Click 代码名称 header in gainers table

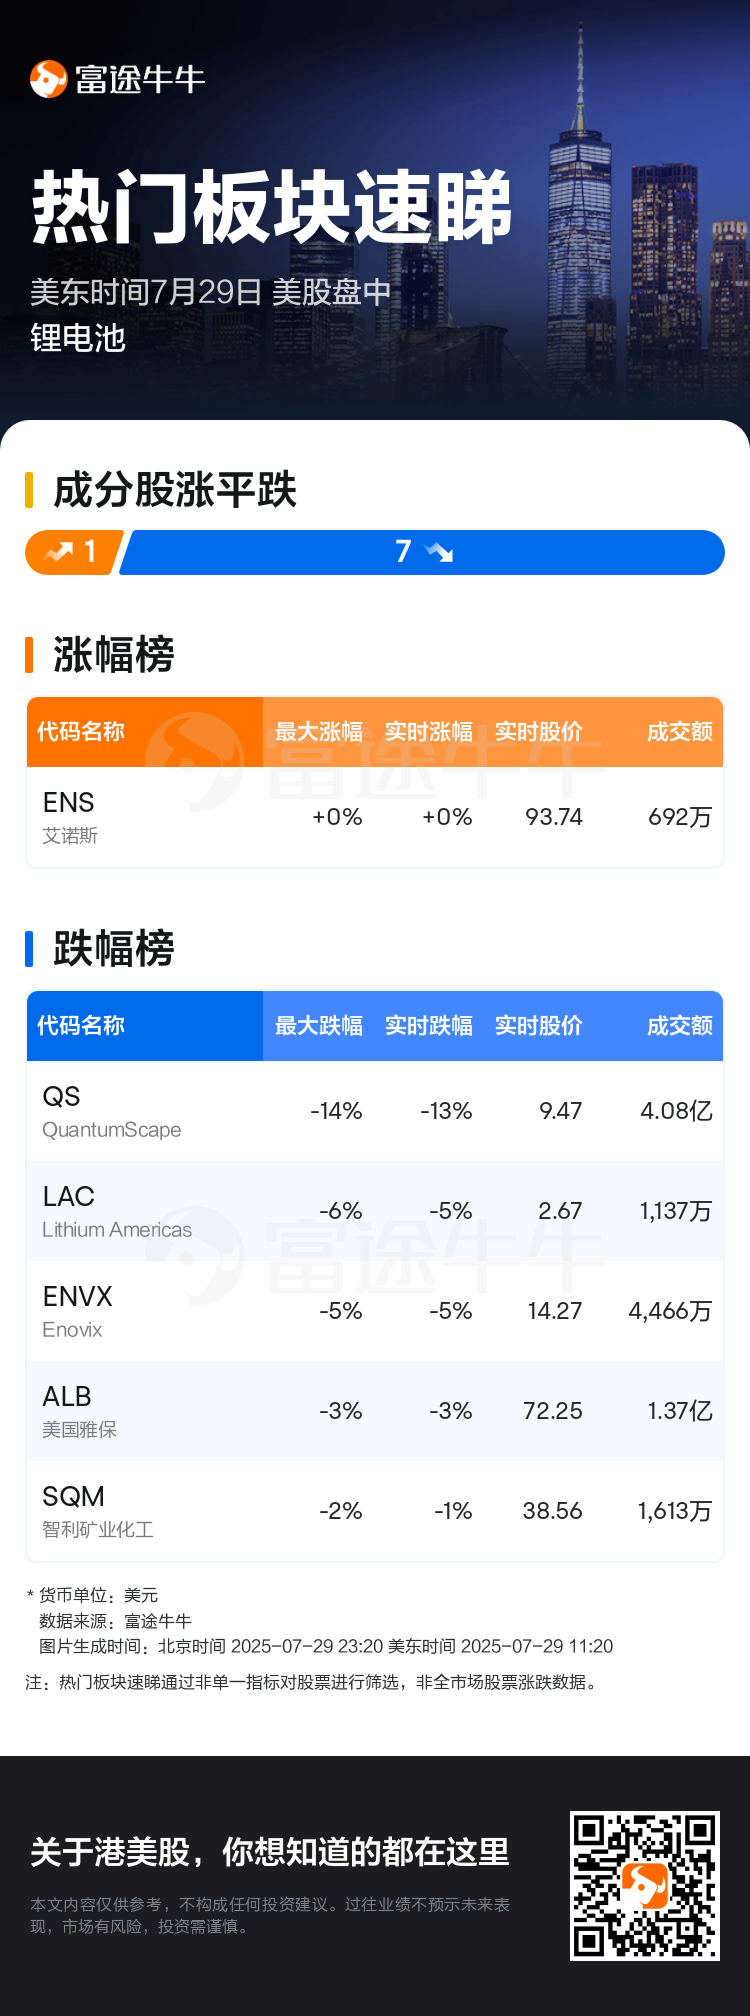coord(81,732)
